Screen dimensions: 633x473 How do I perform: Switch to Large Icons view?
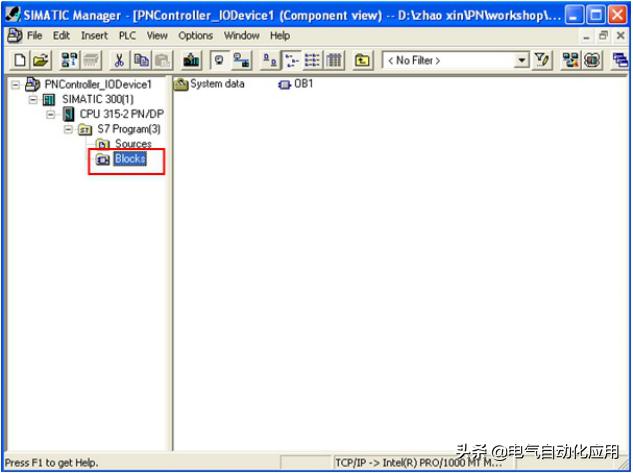tap(270, 61)
